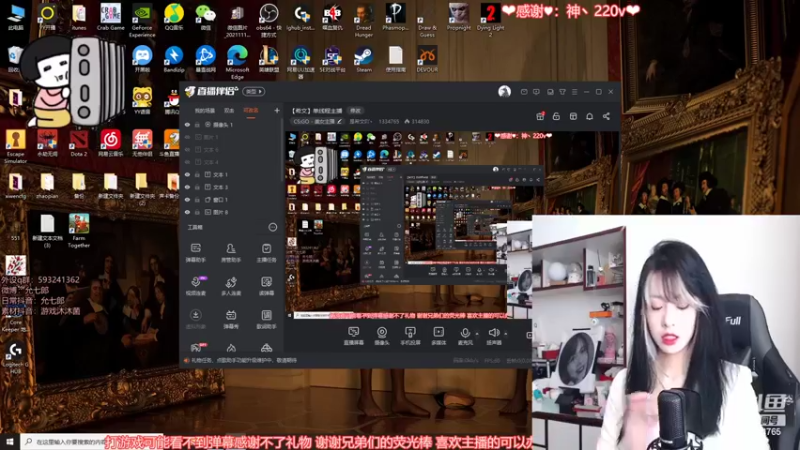Open 读弹幕 tool in toolbox
Screen dimensions: 800x450
click(x=266, y=286)
